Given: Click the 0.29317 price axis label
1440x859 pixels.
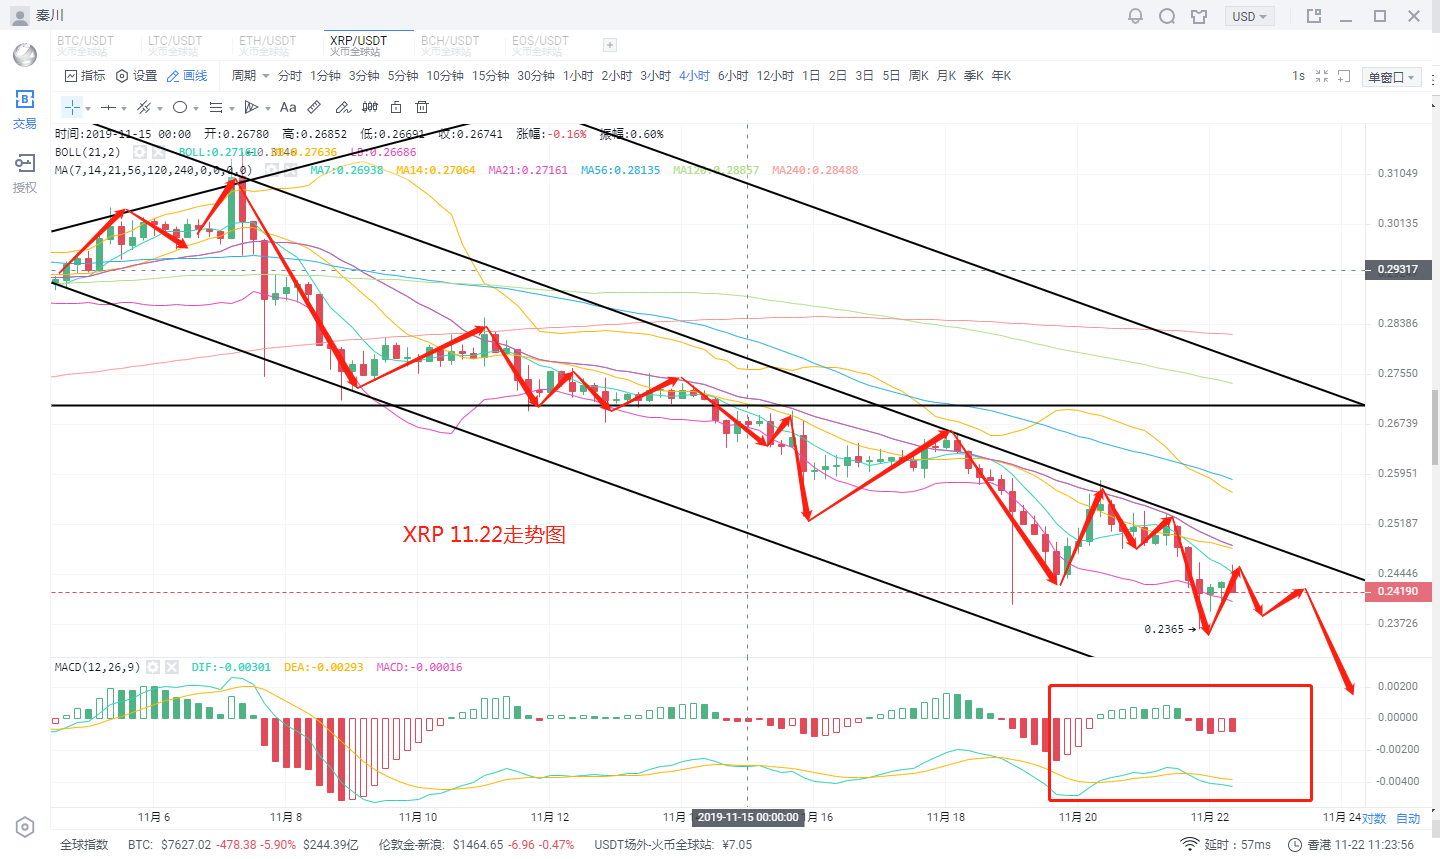Looking at the screenshot, I should [x=1398, y=269].
